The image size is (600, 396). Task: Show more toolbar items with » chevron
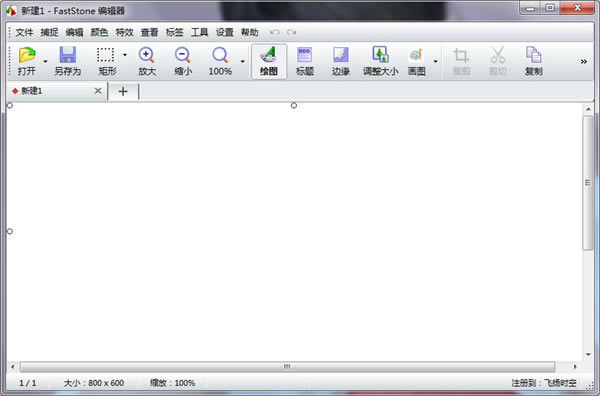pos(584,62)
